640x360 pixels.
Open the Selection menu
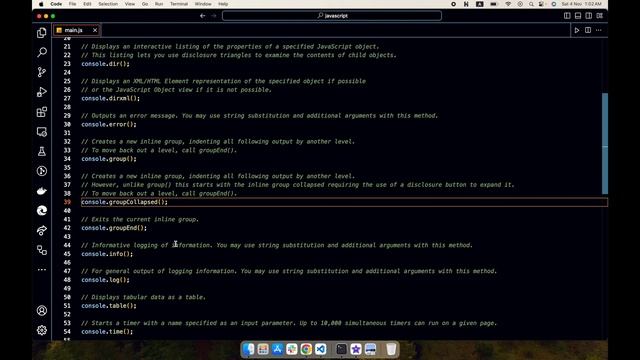(x=108, y=4)
